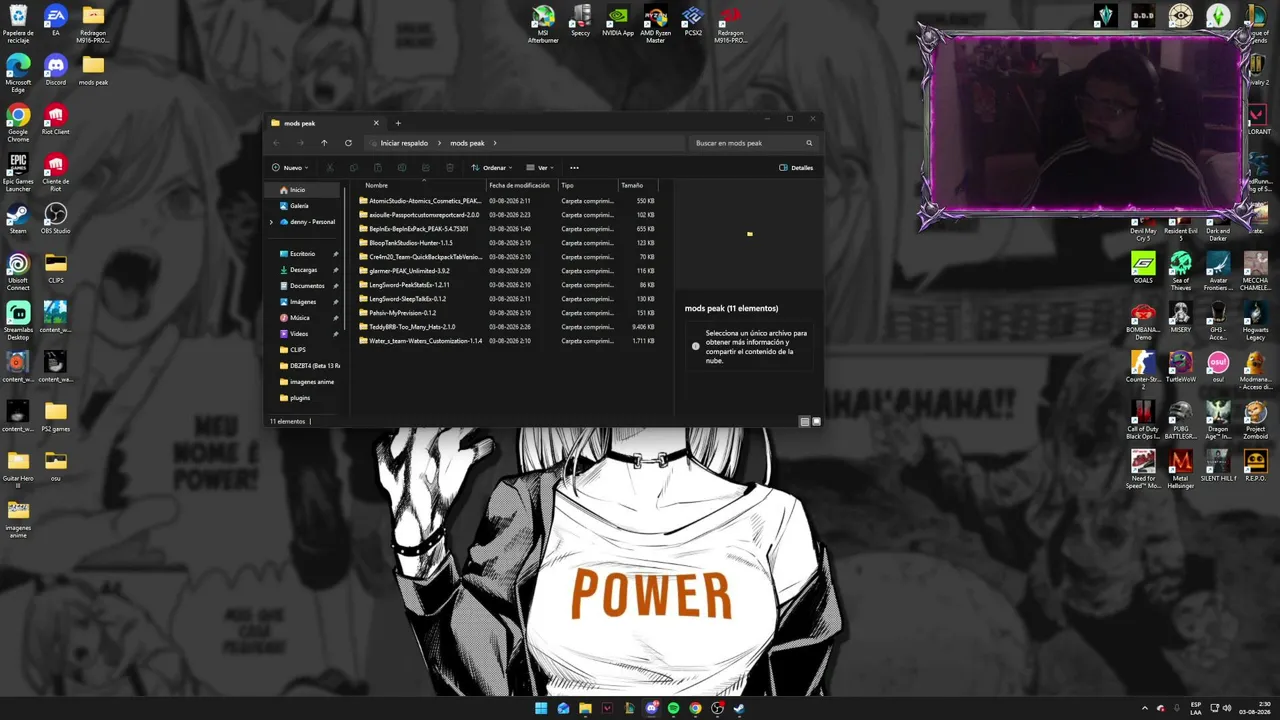The width and height of the screenshot is (1280, 720).
Task: Open the Ordenar sort dropdown
Action: (x=492, y=168)
